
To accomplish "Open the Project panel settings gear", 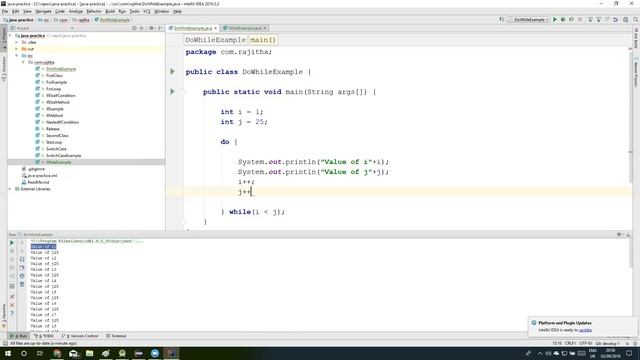I will pyautogui.click(x=151, y=28).
